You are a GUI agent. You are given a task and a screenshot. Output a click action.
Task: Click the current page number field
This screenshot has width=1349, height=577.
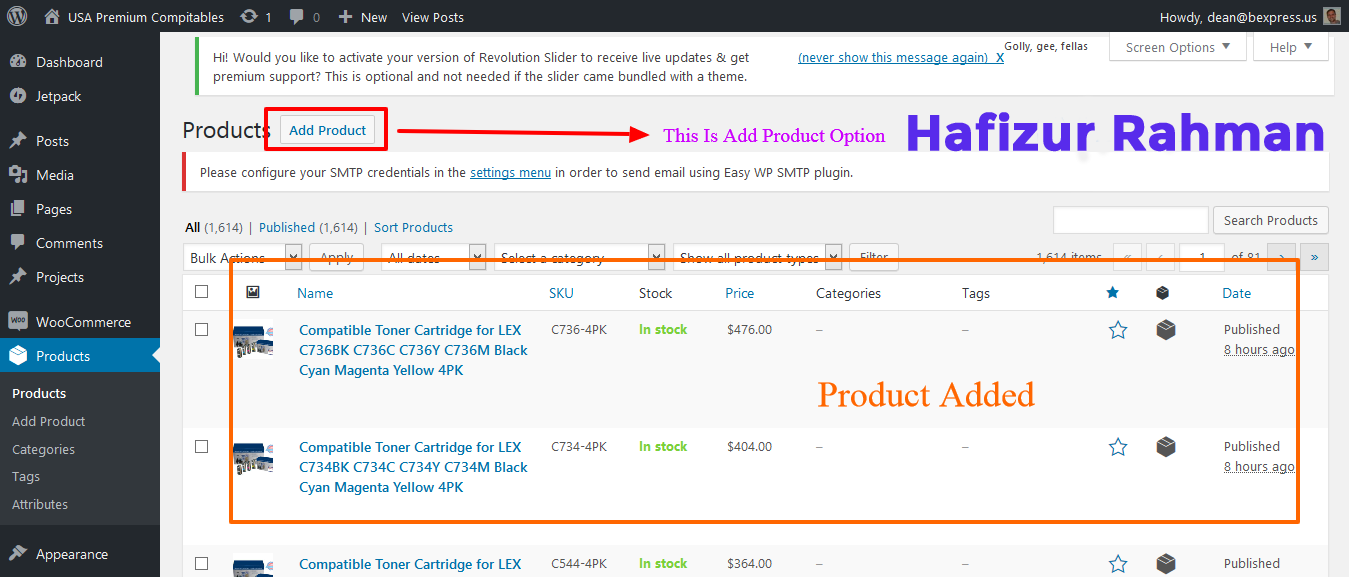pos(1202,257)
